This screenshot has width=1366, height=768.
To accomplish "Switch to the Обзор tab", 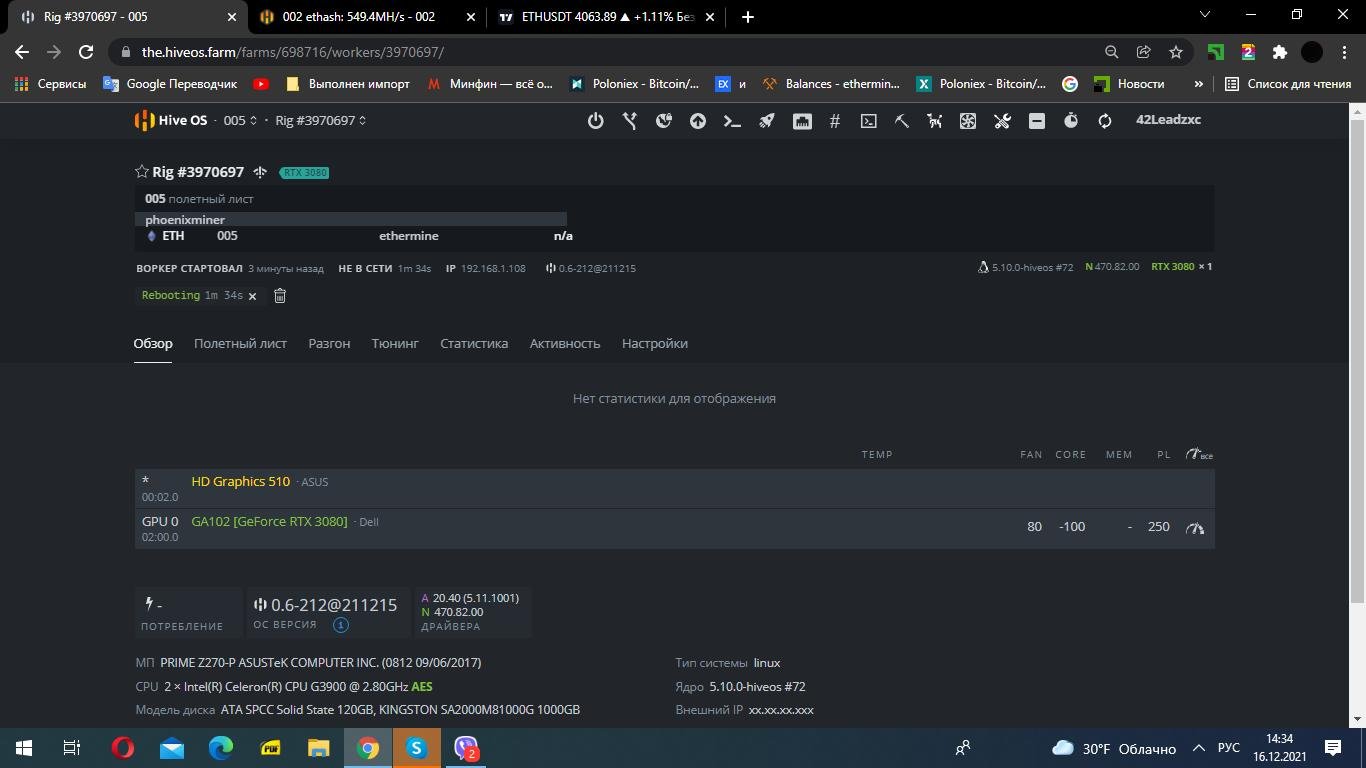I will click(153, 343).
